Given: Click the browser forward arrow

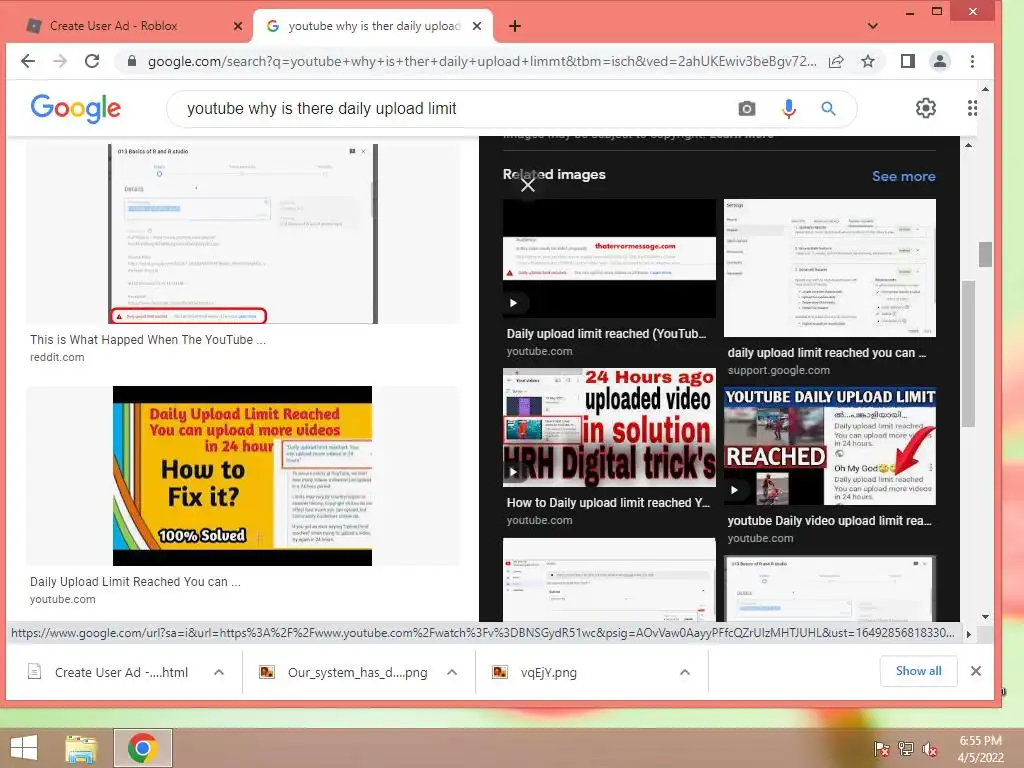Looking at the screenshot, I should (x=60, y=61).
